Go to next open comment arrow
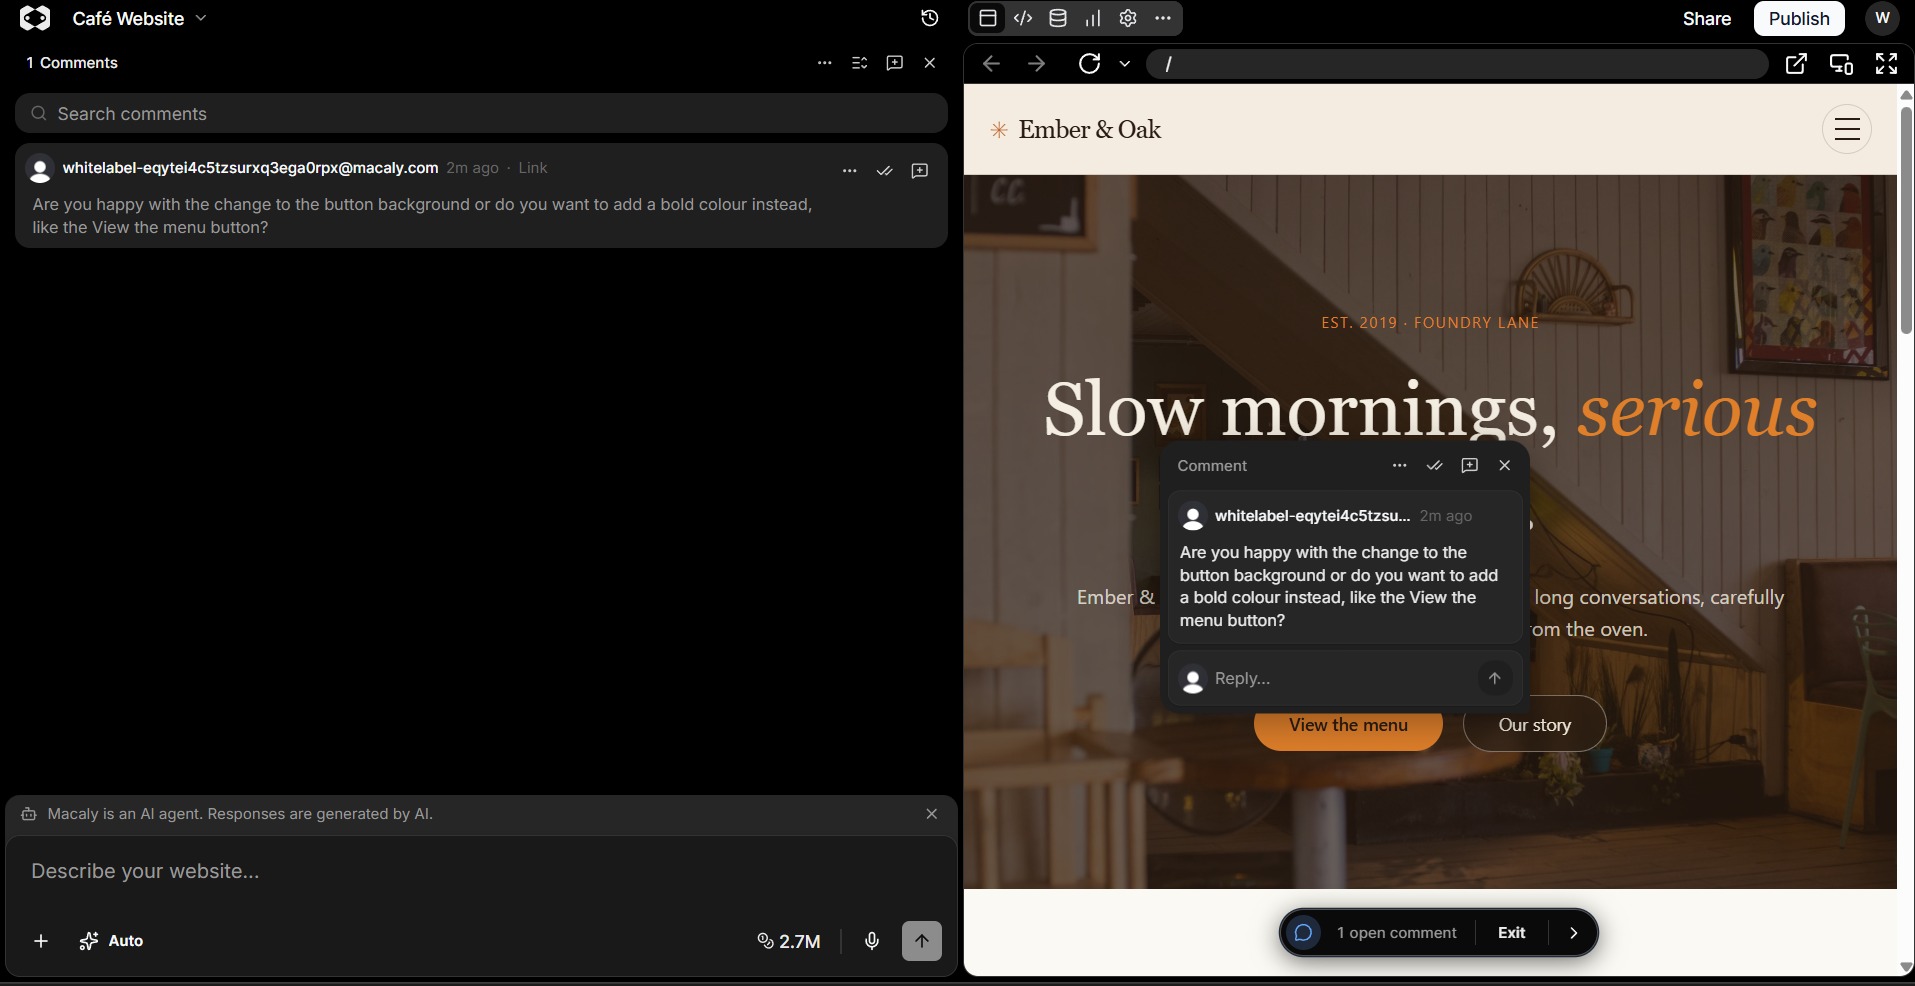This screenshot has width=1915, height=986. click(1574, 933)
